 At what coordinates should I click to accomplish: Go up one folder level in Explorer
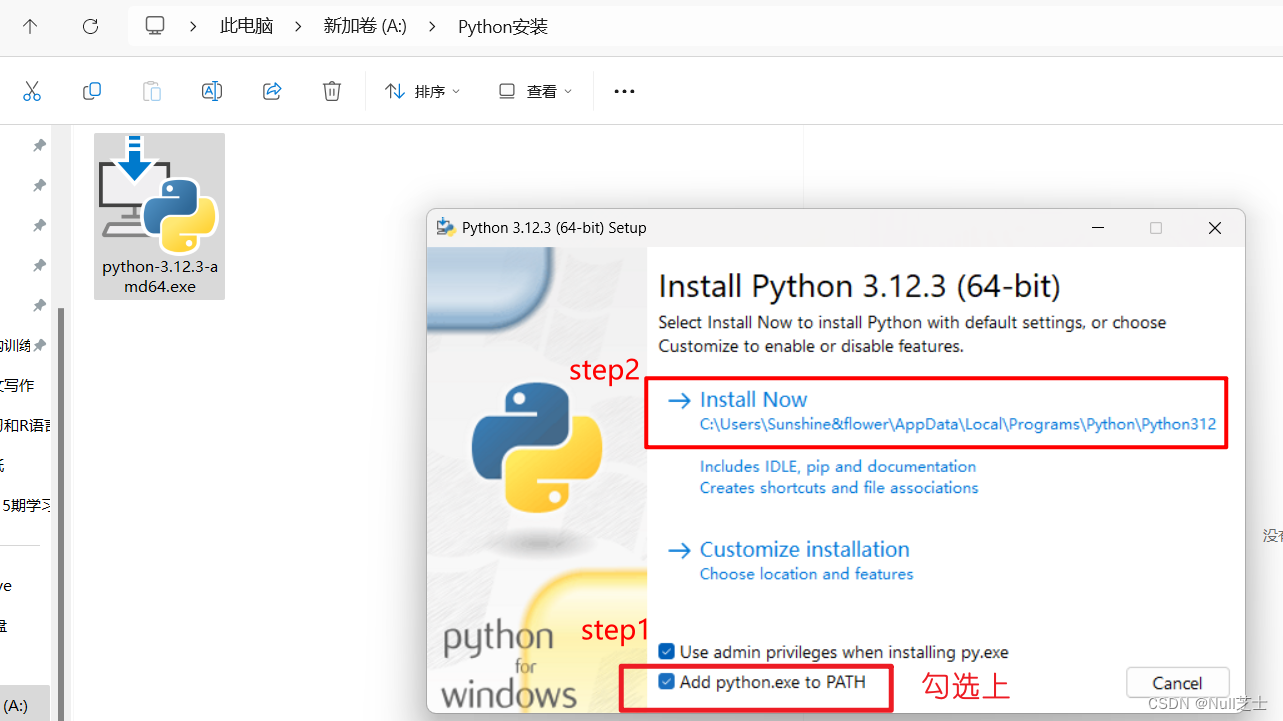[x=30, y=27]
